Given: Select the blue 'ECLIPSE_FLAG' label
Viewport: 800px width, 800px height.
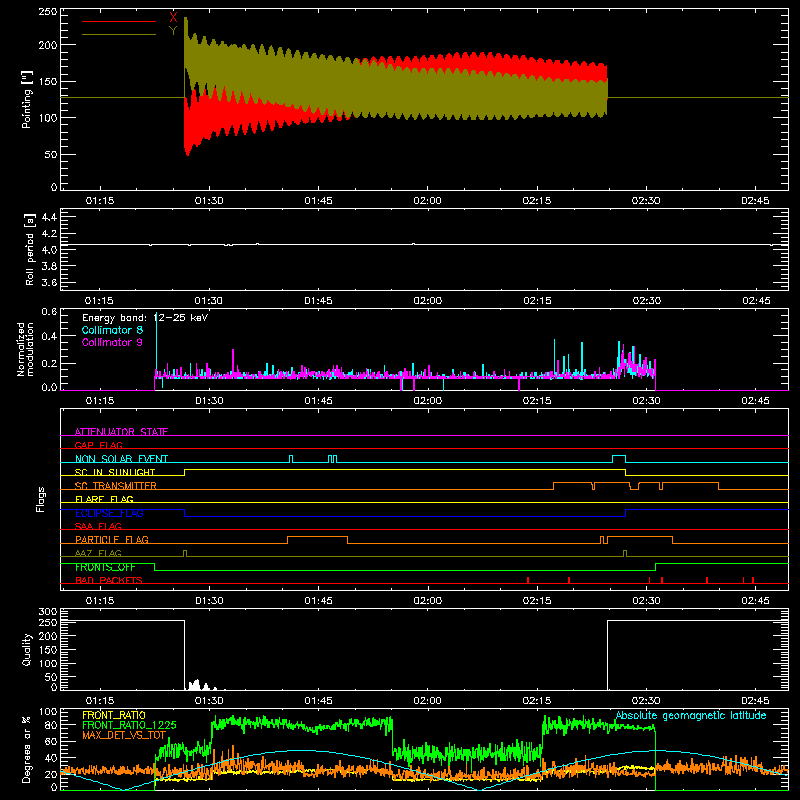Looking at the screenshot, I should 109,513.
